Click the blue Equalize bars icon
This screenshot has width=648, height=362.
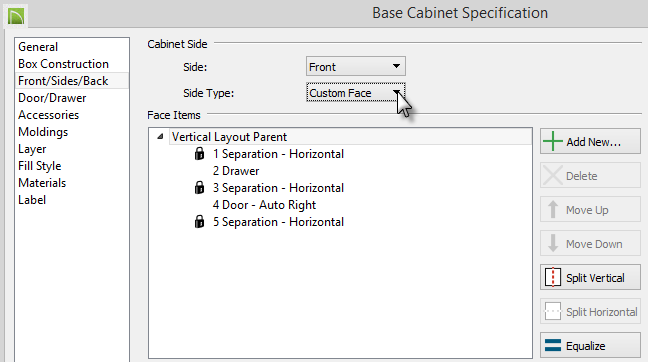pyautogui.click(x=553, y=345)
